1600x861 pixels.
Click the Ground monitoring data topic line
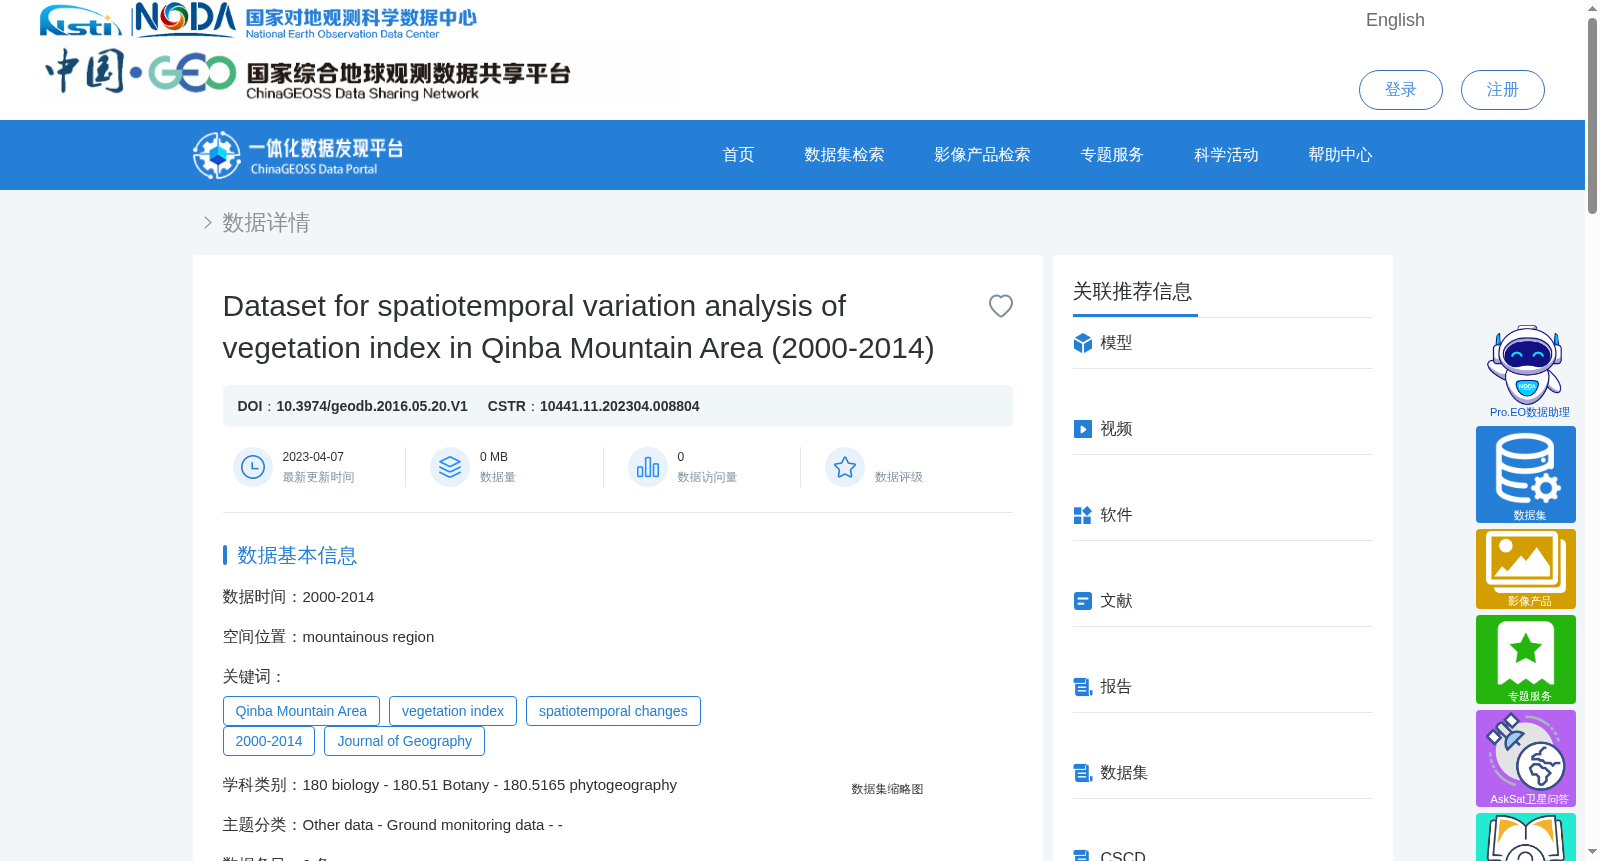393,825
